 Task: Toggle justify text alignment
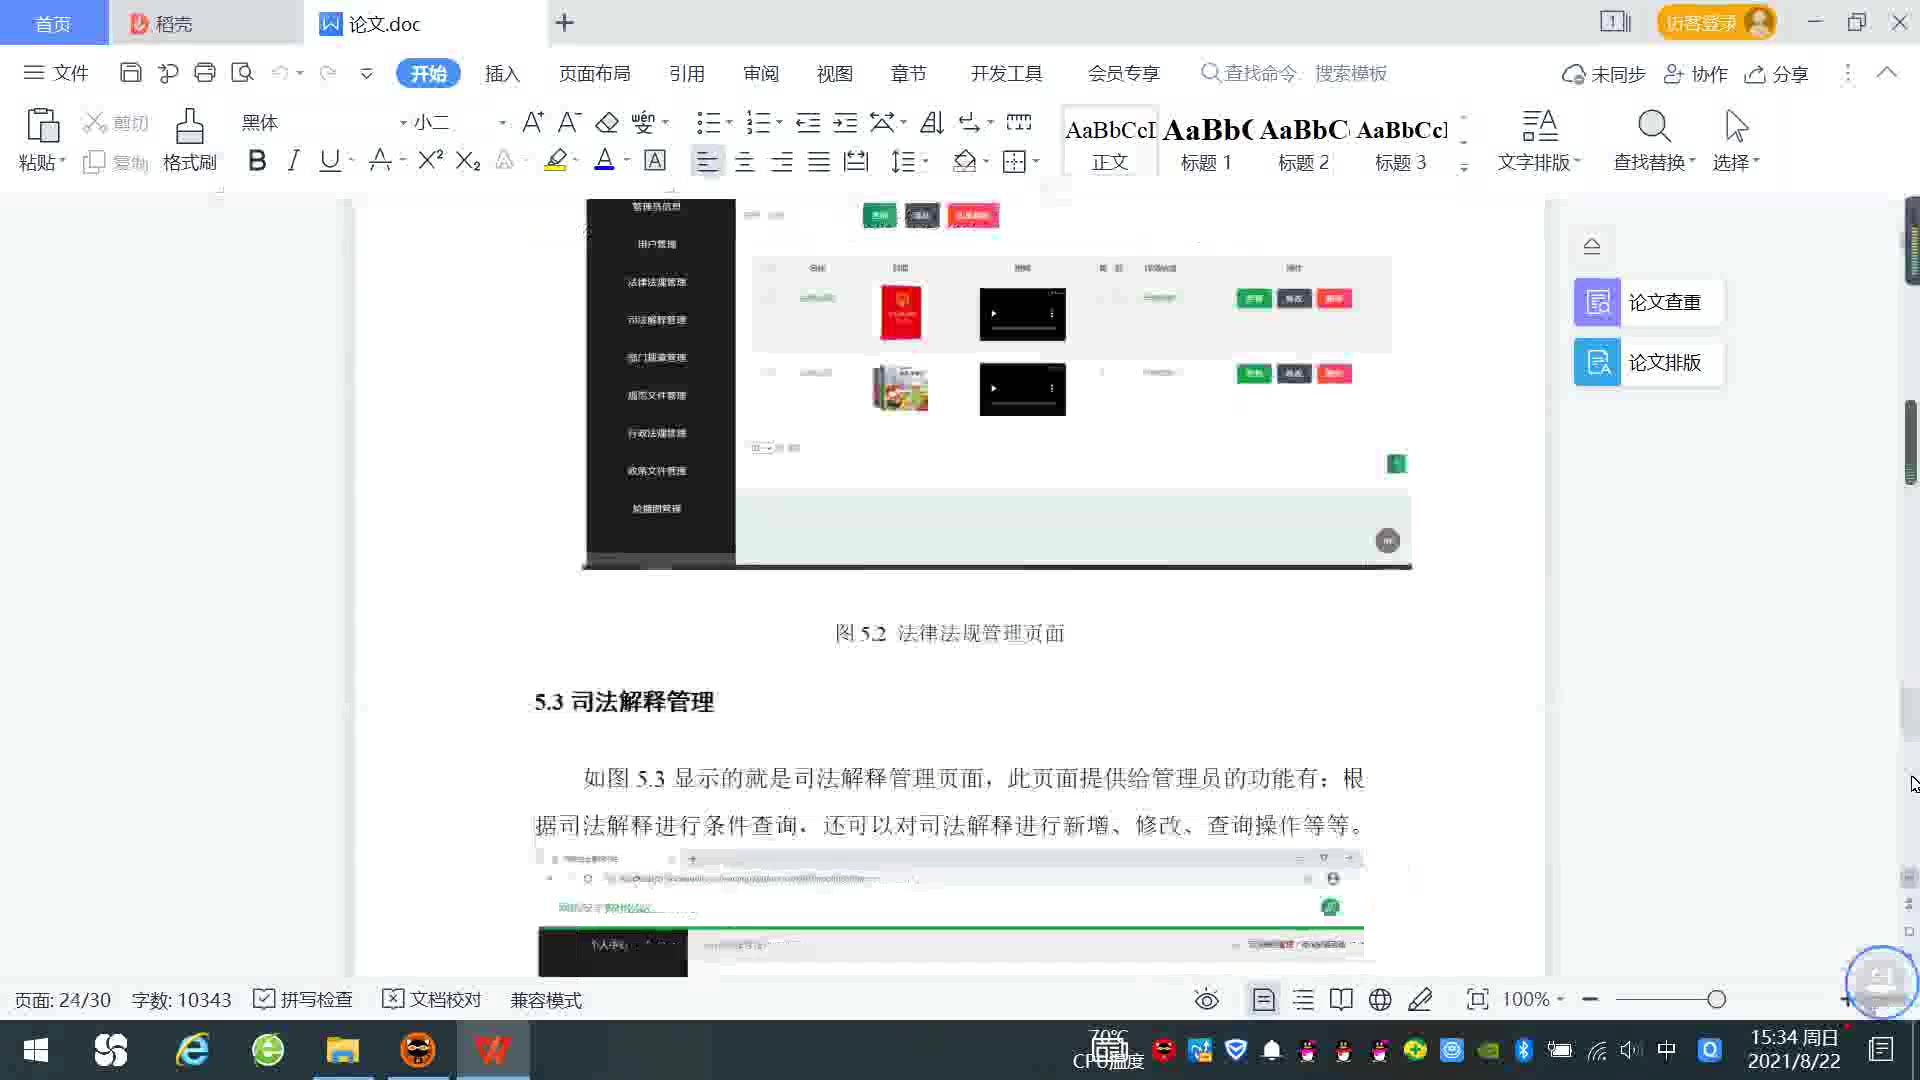(x=819, y=160)
